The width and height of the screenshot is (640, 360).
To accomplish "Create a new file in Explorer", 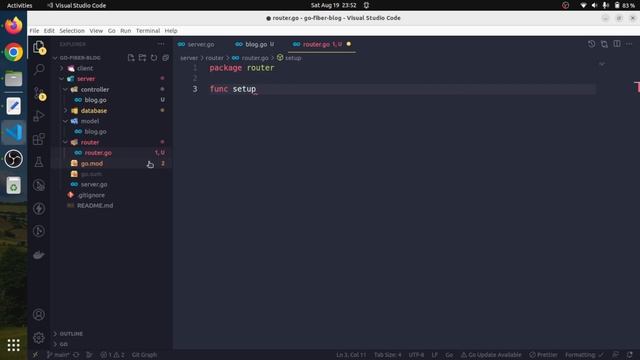I will pyautogui.click(x=131, y=58).
